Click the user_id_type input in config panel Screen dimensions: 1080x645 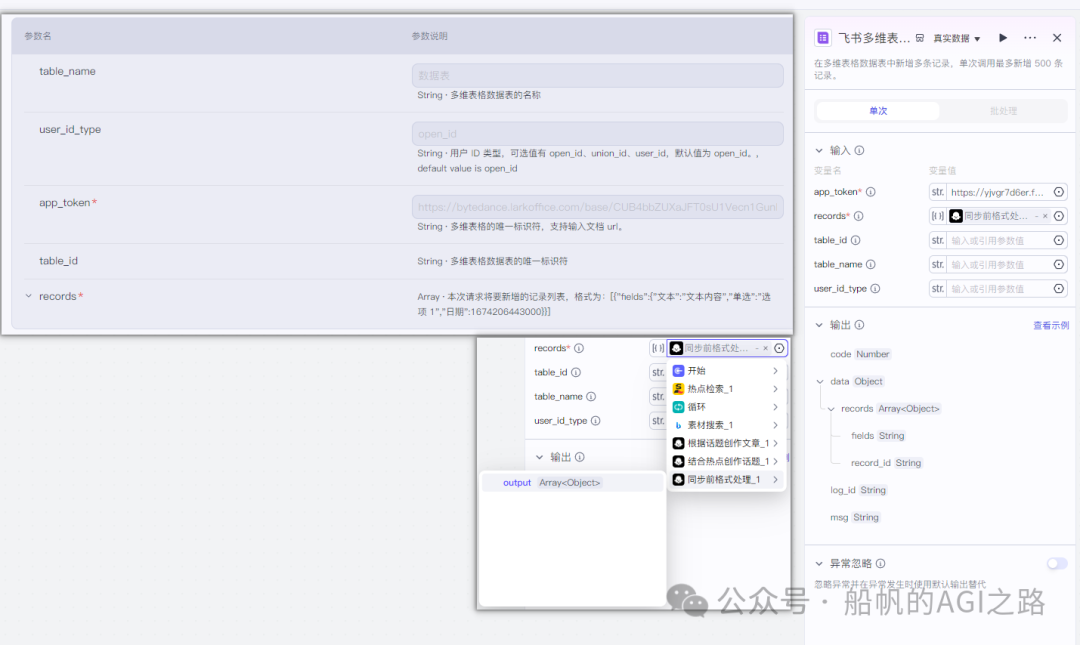click(999, 289)
